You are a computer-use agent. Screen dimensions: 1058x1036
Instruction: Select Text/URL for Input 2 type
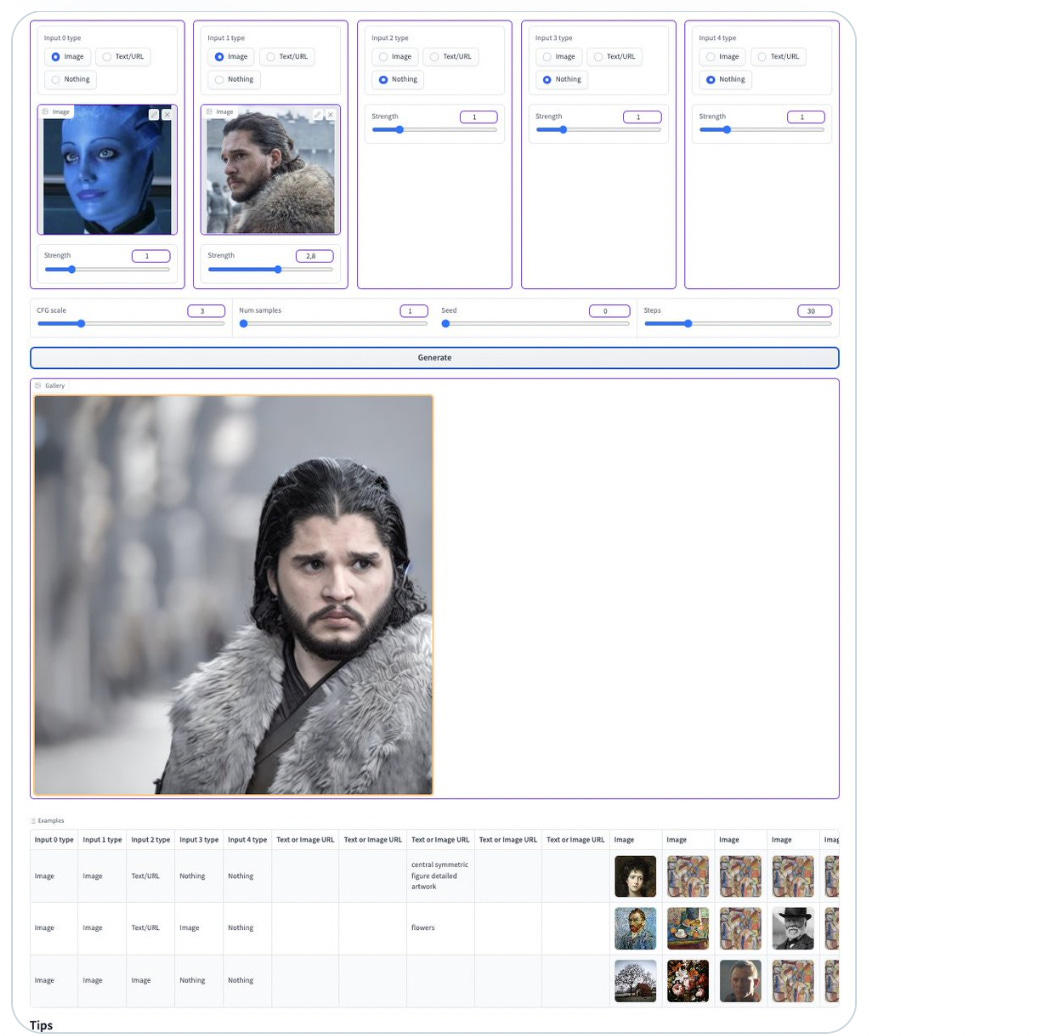click(450, 57)
